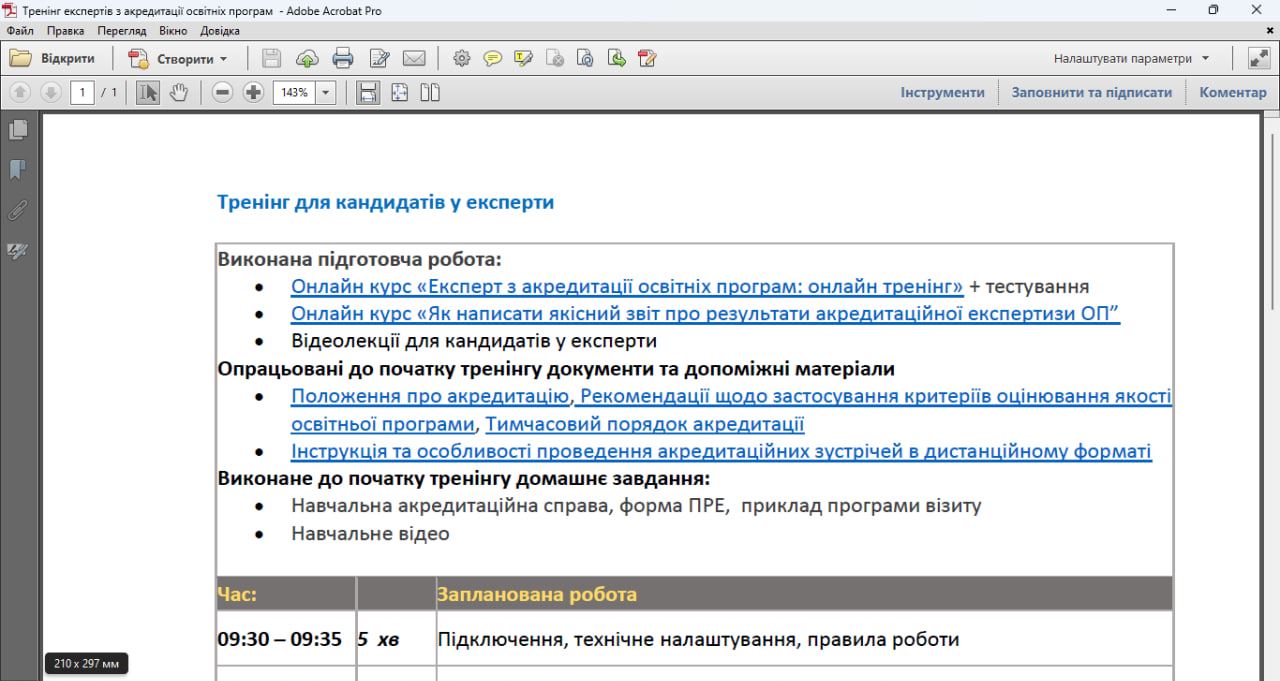1280x681 pixels.
Task: Select the Hand pan tool
Action: click(178, 93)
